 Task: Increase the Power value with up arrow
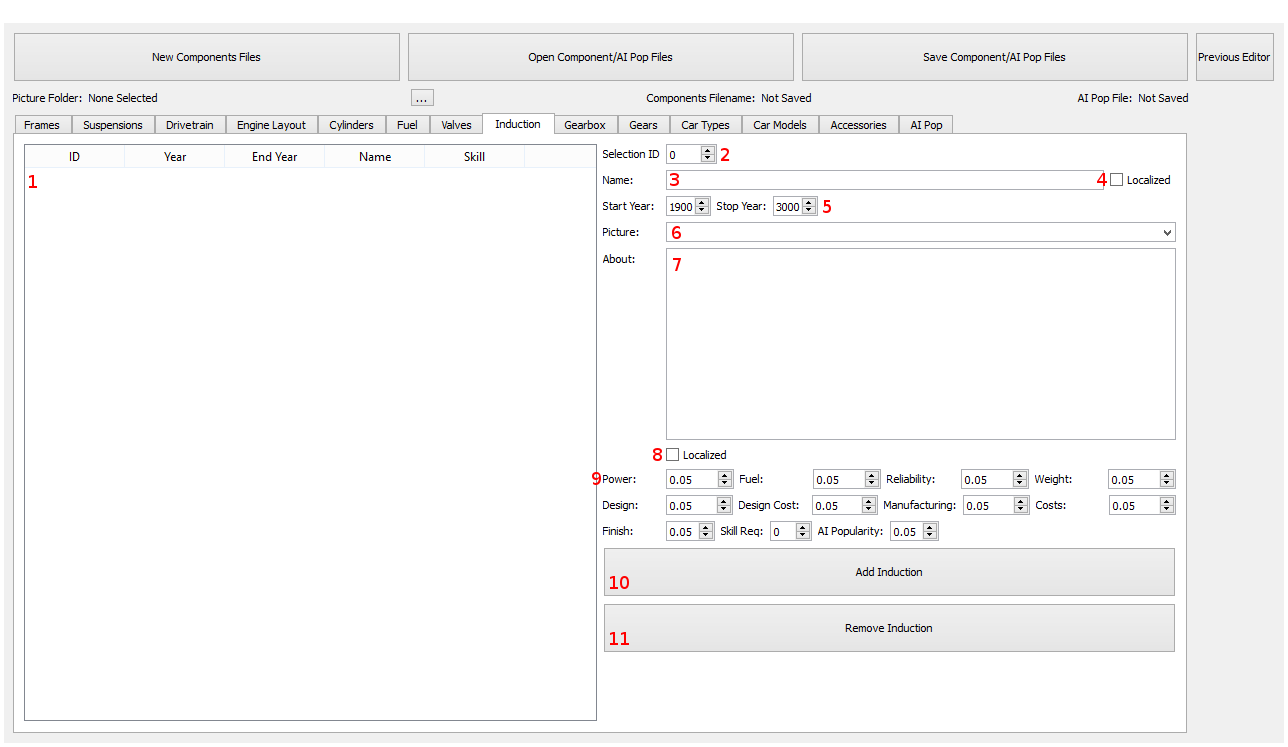pyautogui.click(x=724, y=476)
